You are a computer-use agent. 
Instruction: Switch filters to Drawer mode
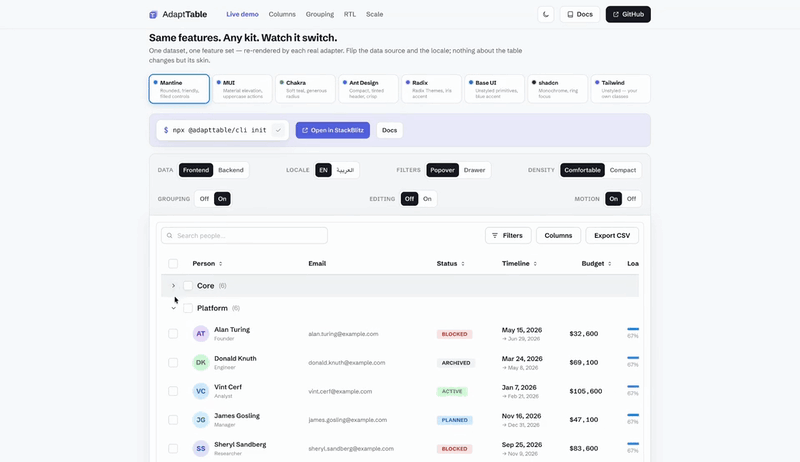pyautogui.click(x=474, y=170)
